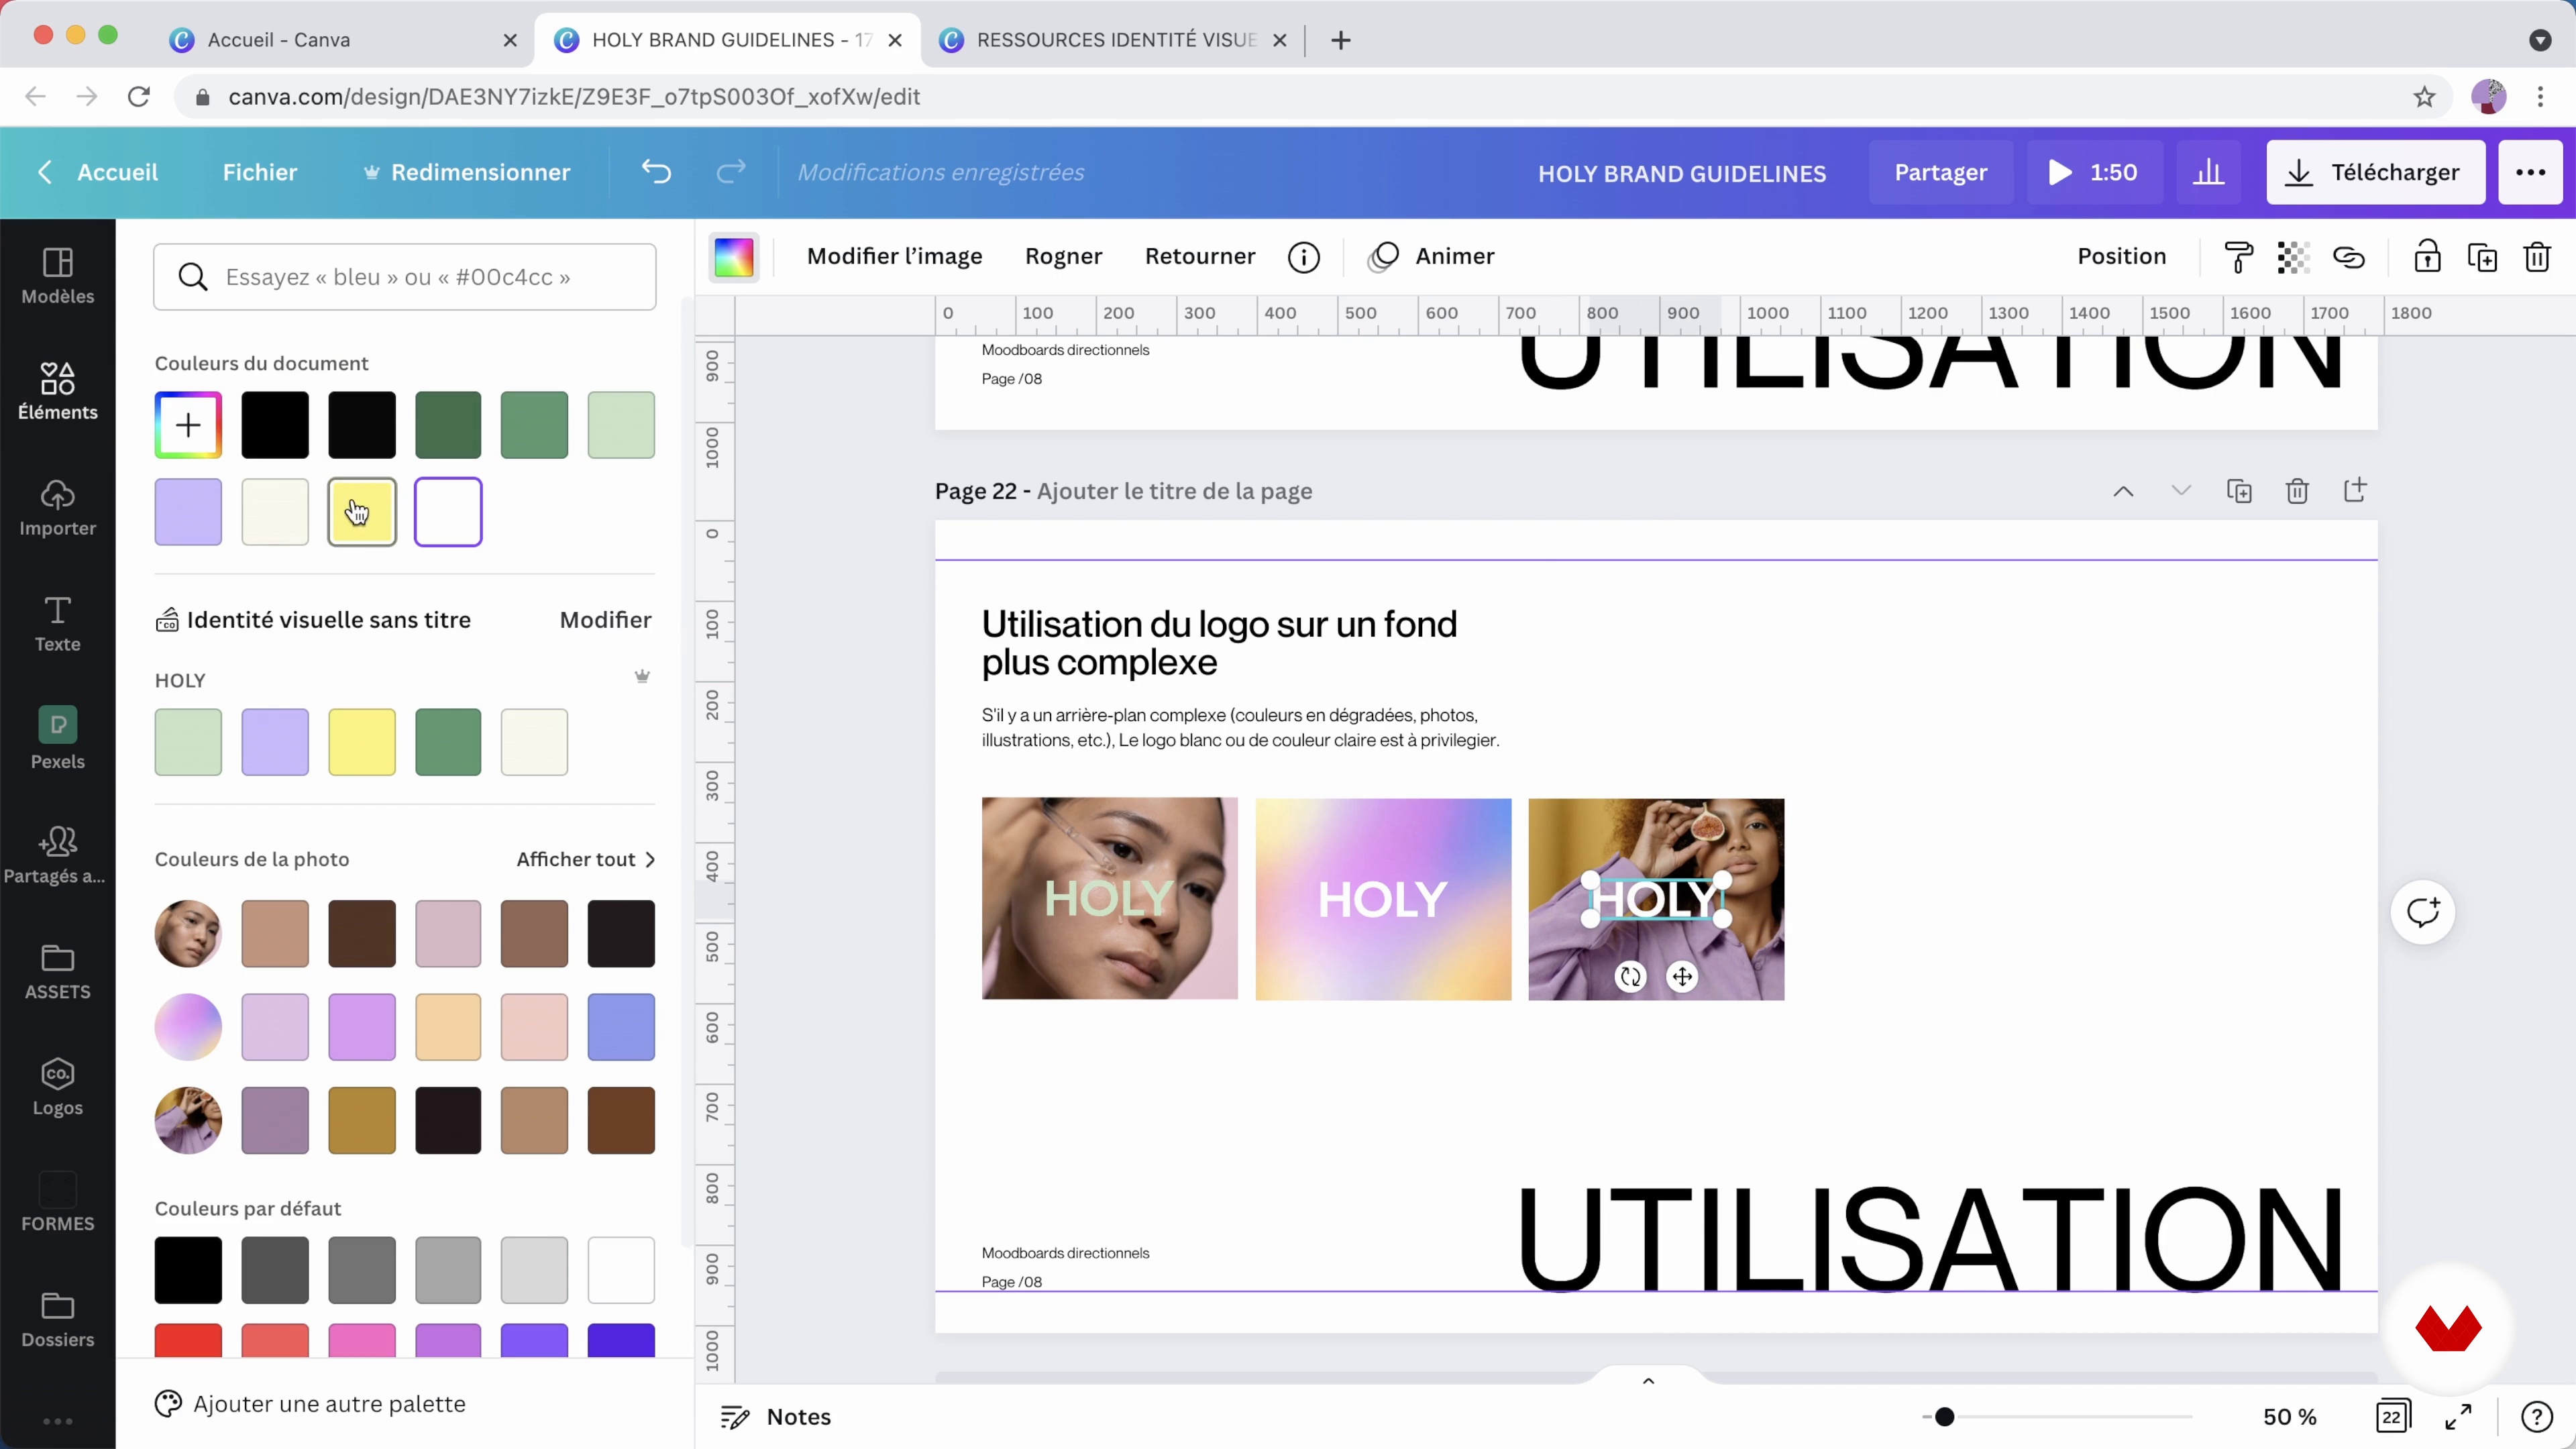Click the Partager button
This screenshot has width=2576, height=1449.
tap(1941, 172)
